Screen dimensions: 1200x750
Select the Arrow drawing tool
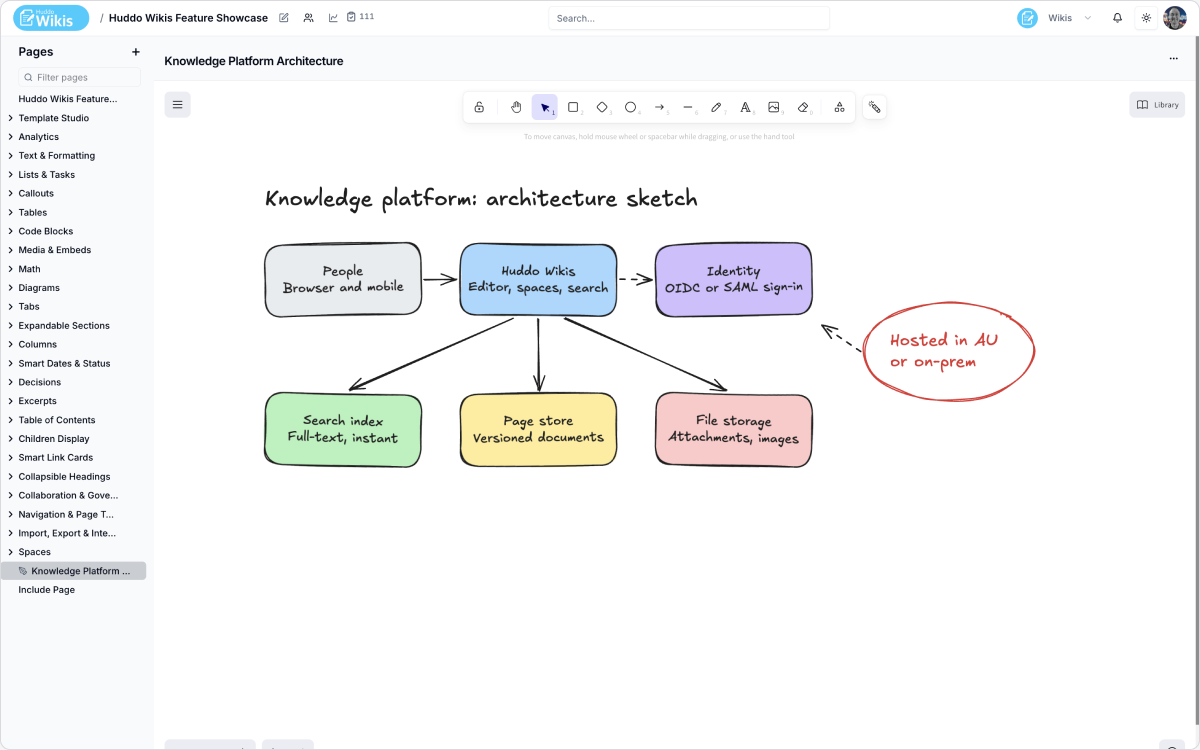coord(659,107)
